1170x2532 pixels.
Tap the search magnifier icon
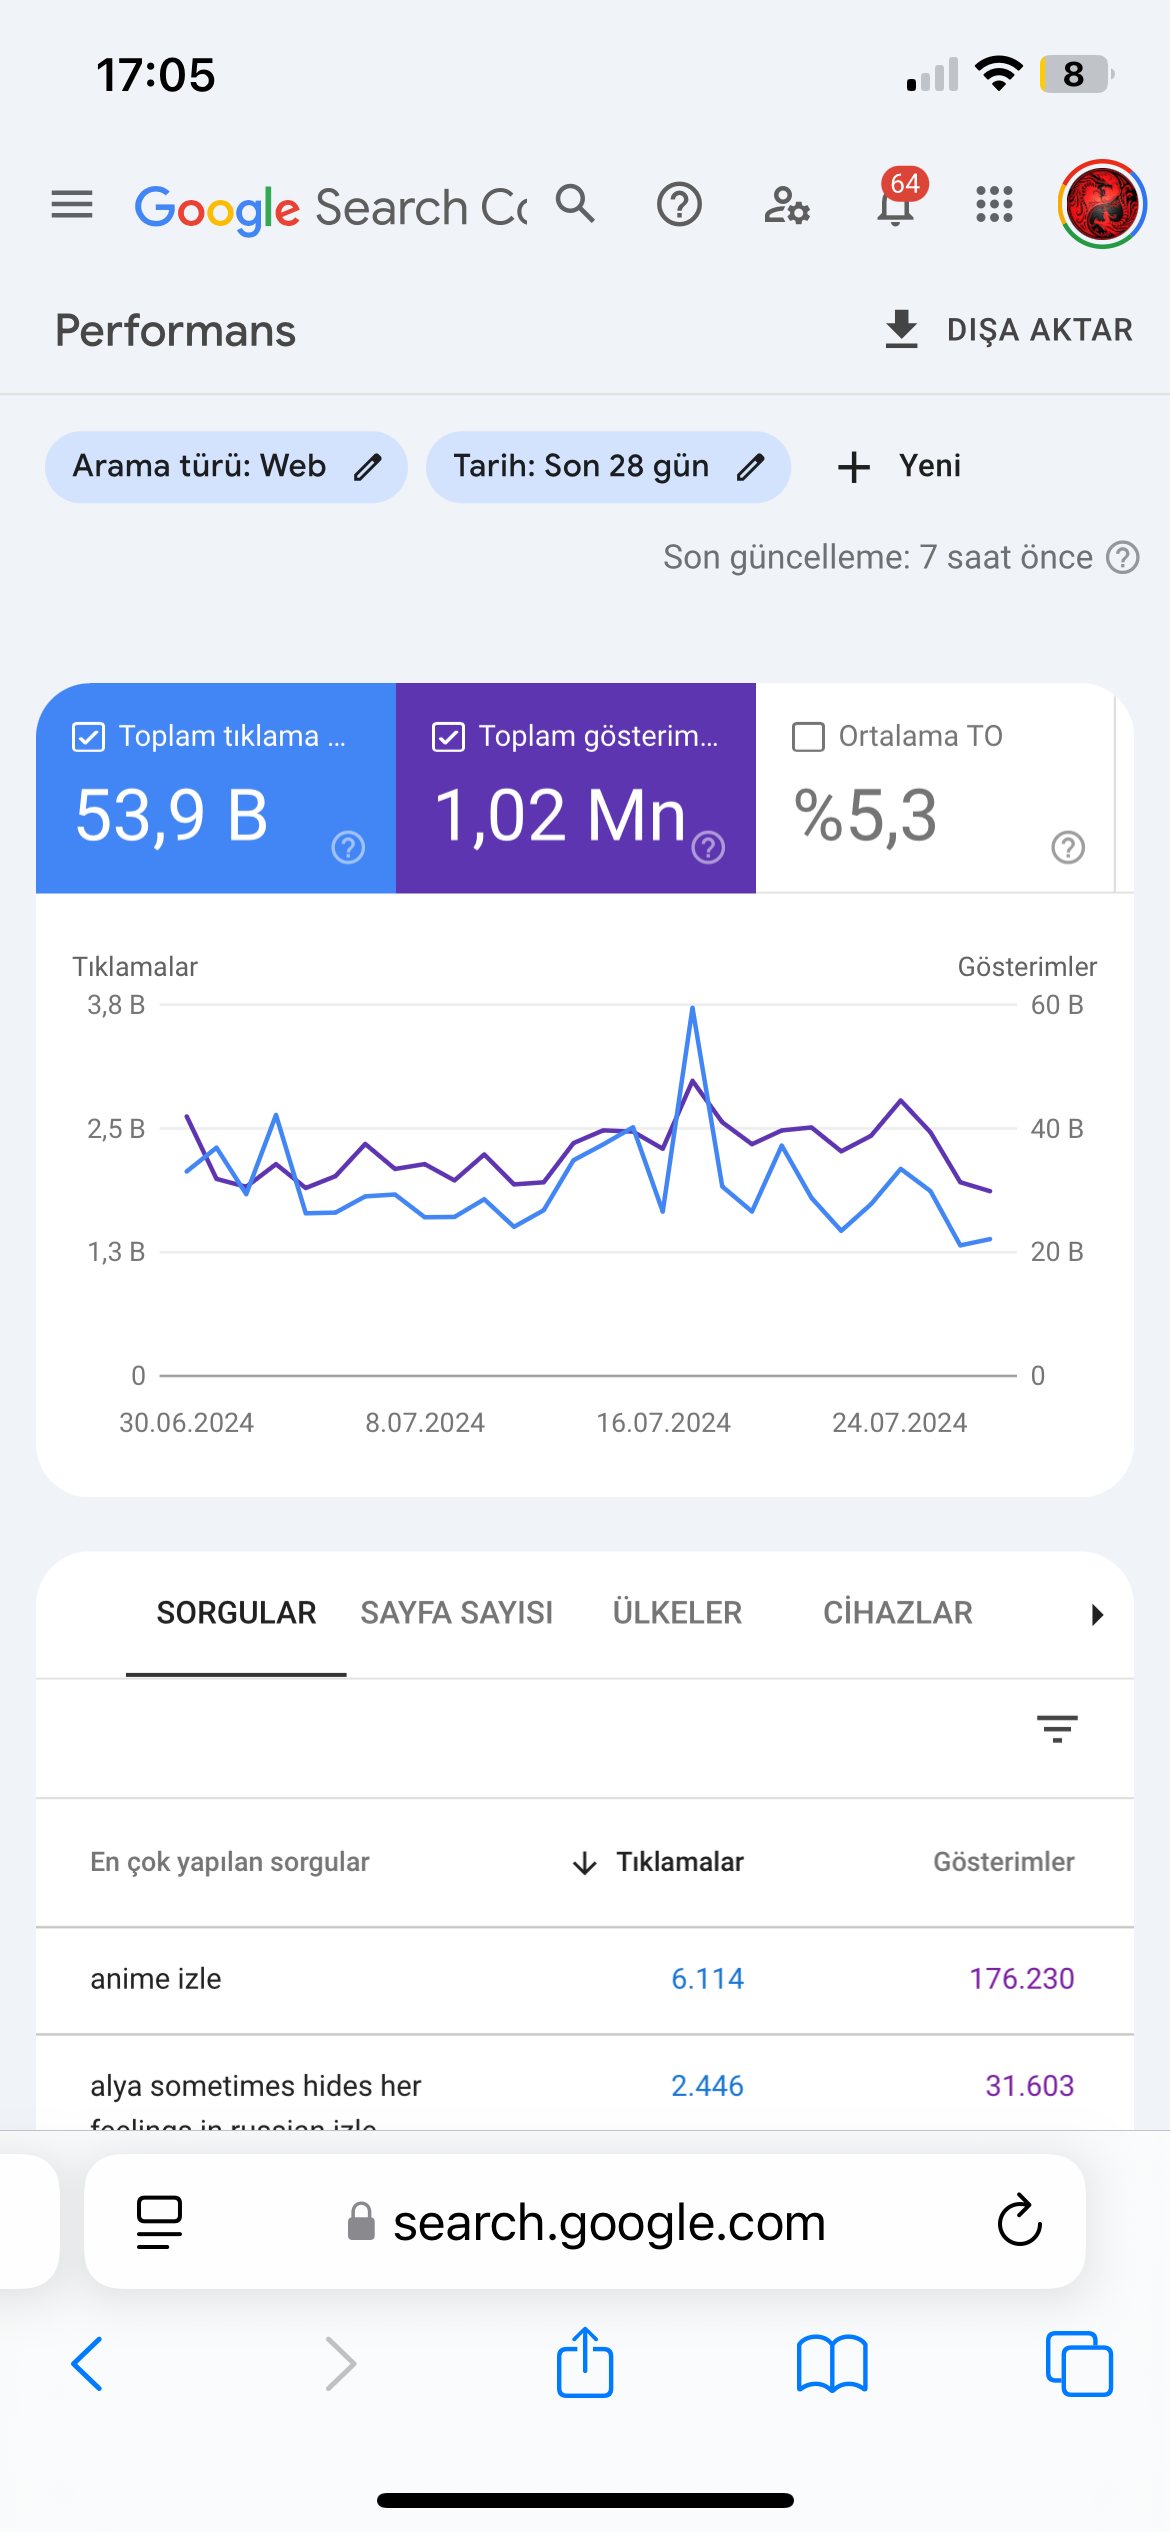pyautogui.click(x=576, y=204)
